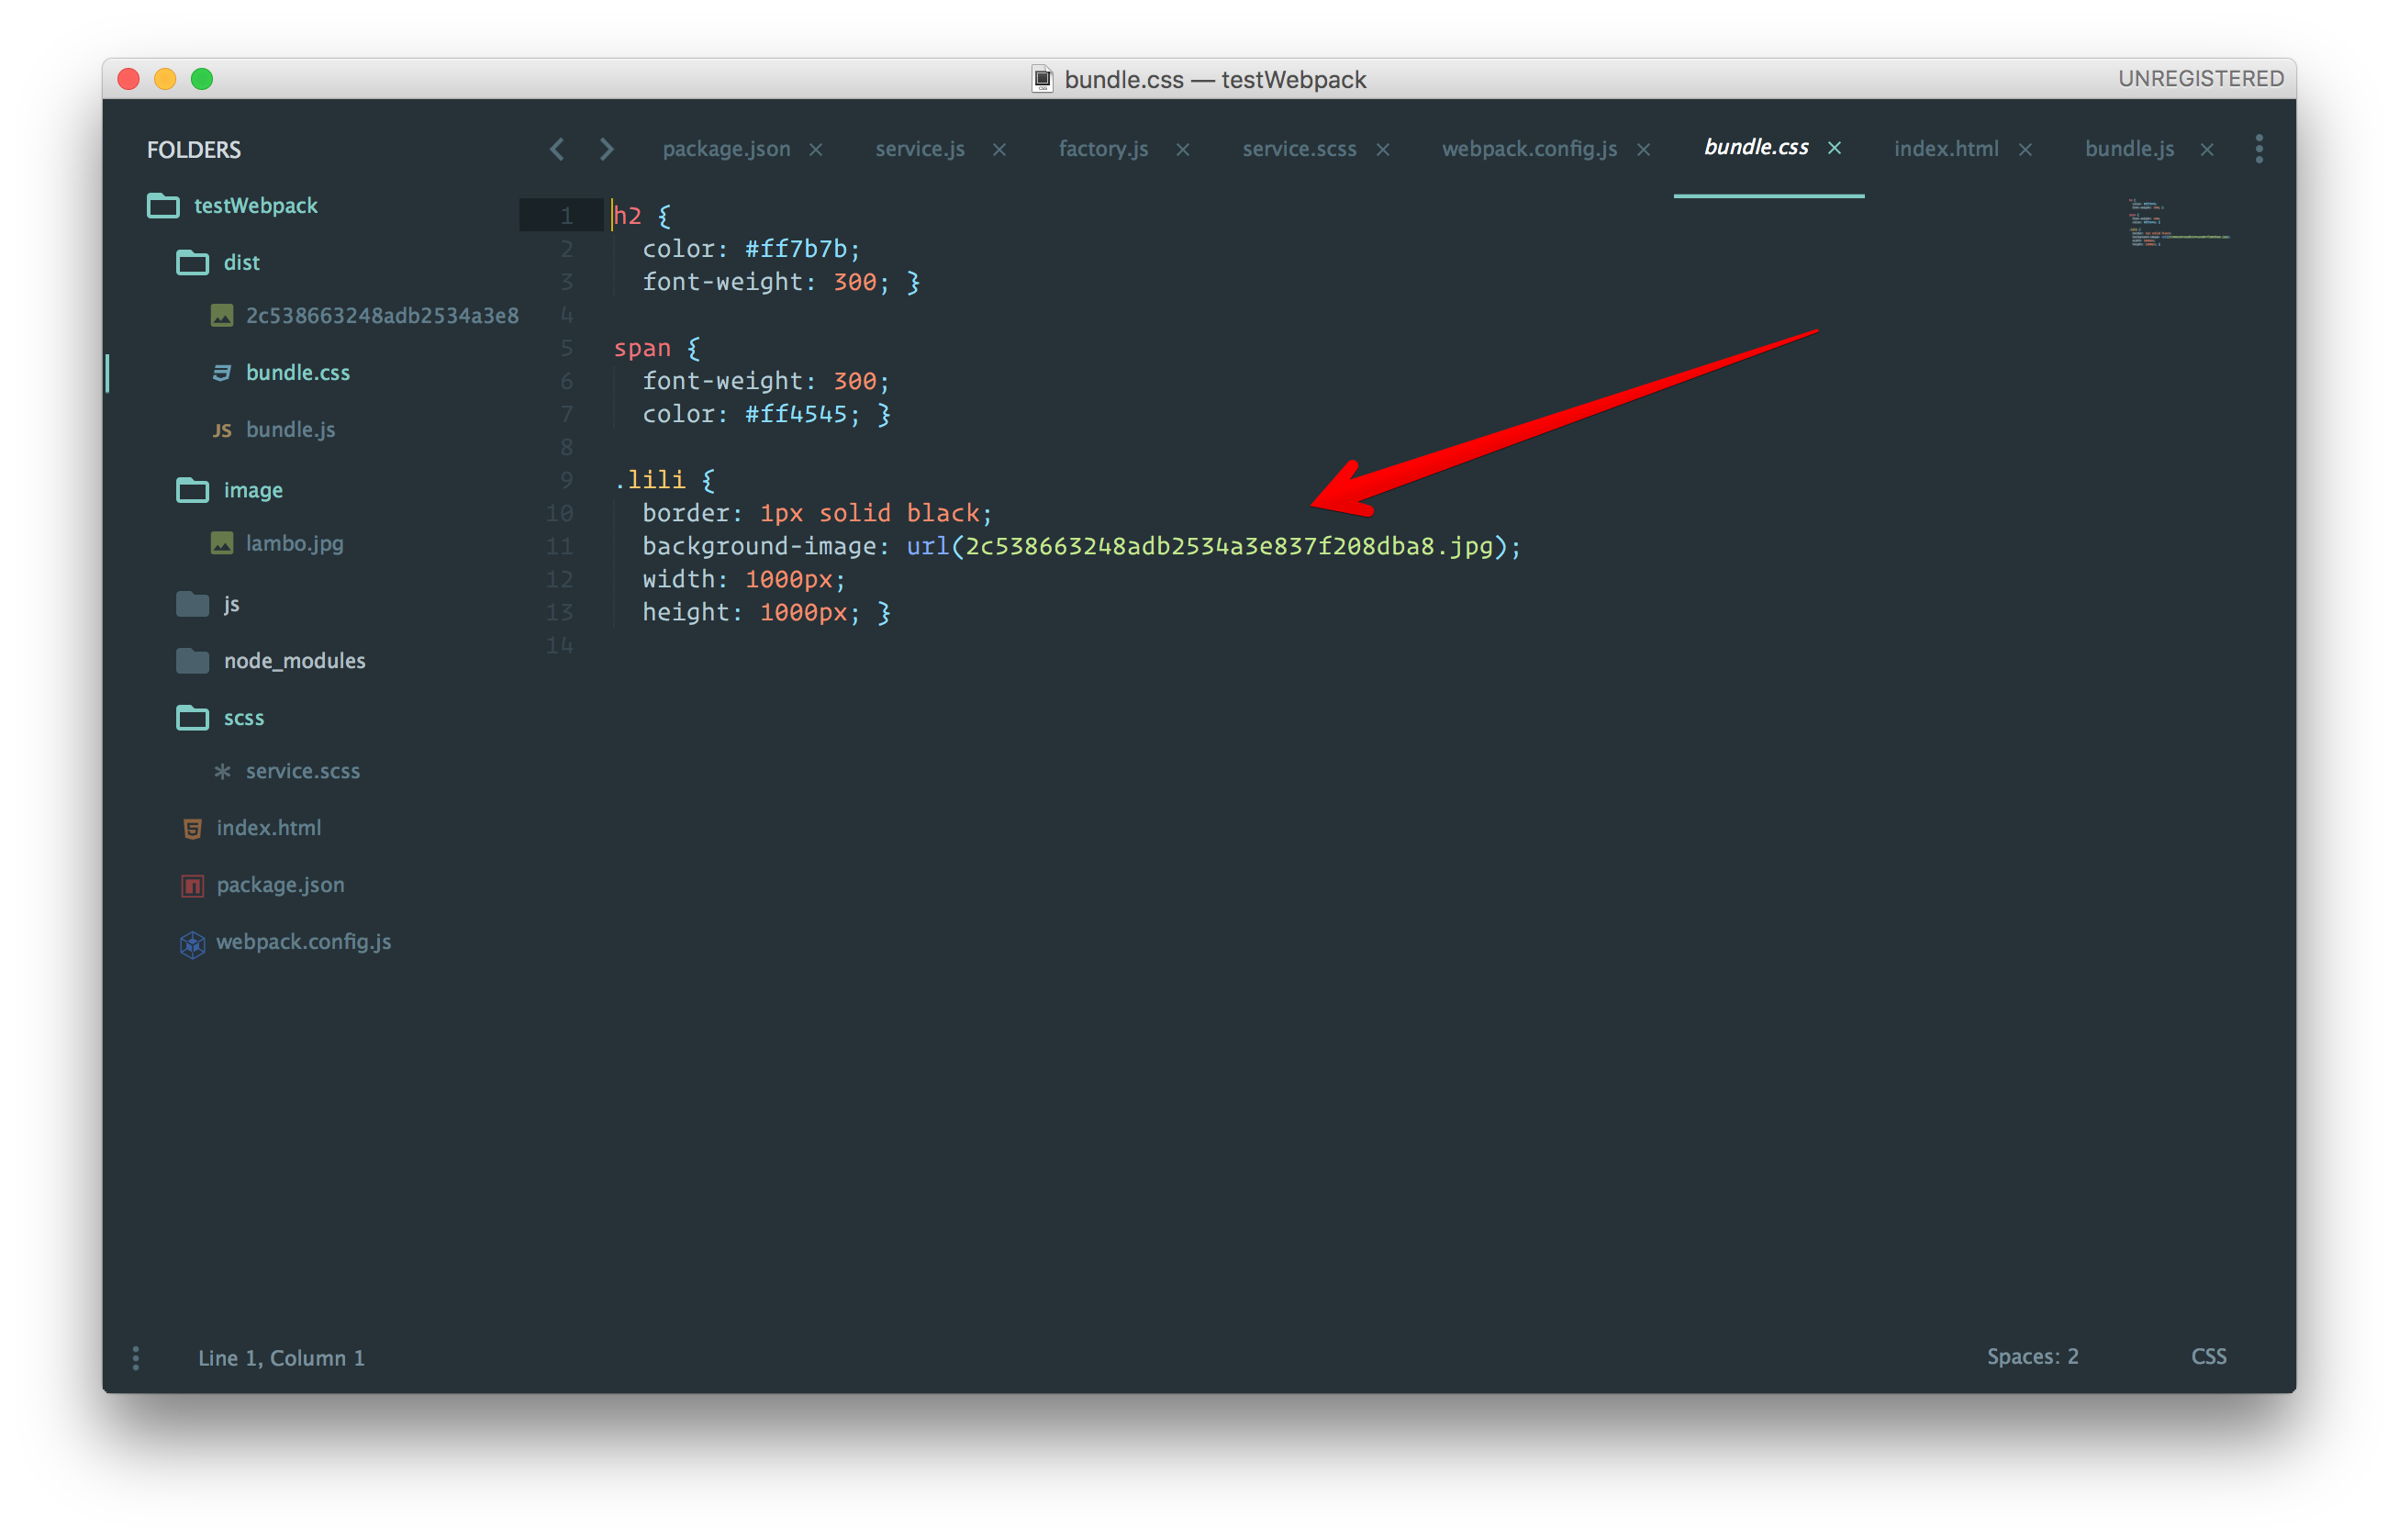Click the forward navigation arrow in tab bar
Viewport: 2399px width, 1540px height.
(x=606, y=150)
